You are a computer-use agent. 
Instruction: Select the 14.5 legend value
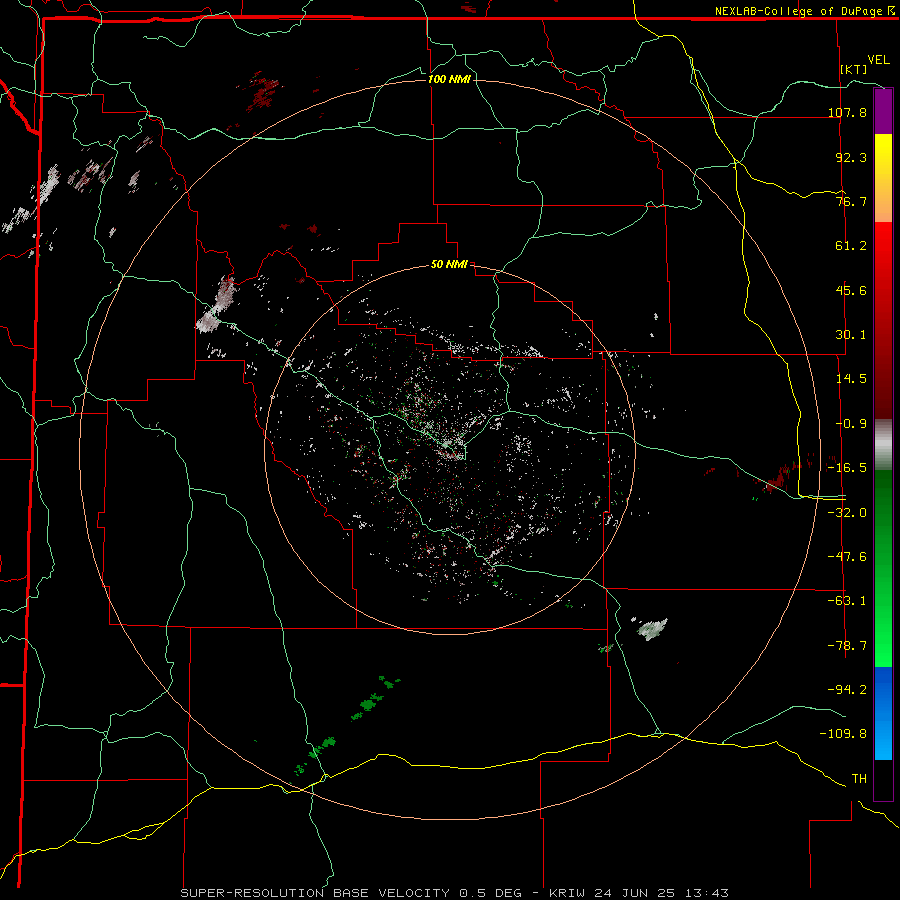click(851, 379)
